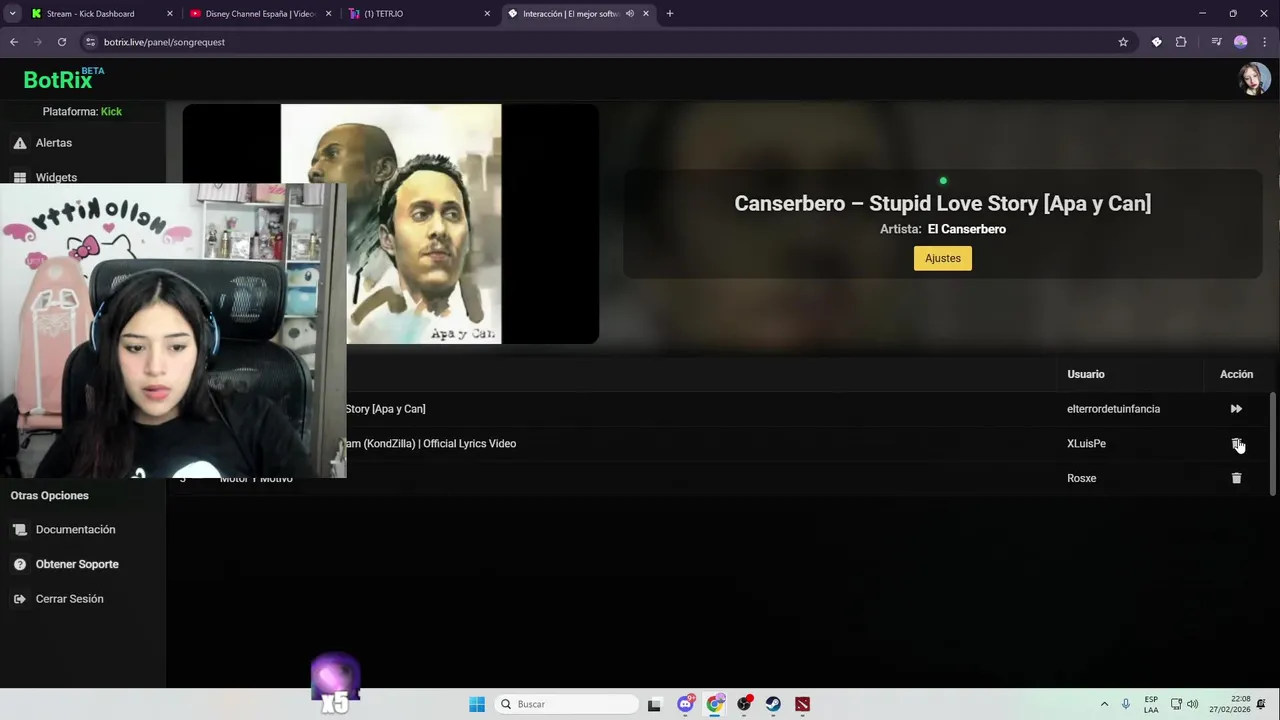Click artist name El Canserbero
The height and width of the screenshot is (720, 1280).
click(x=966, y=229)
